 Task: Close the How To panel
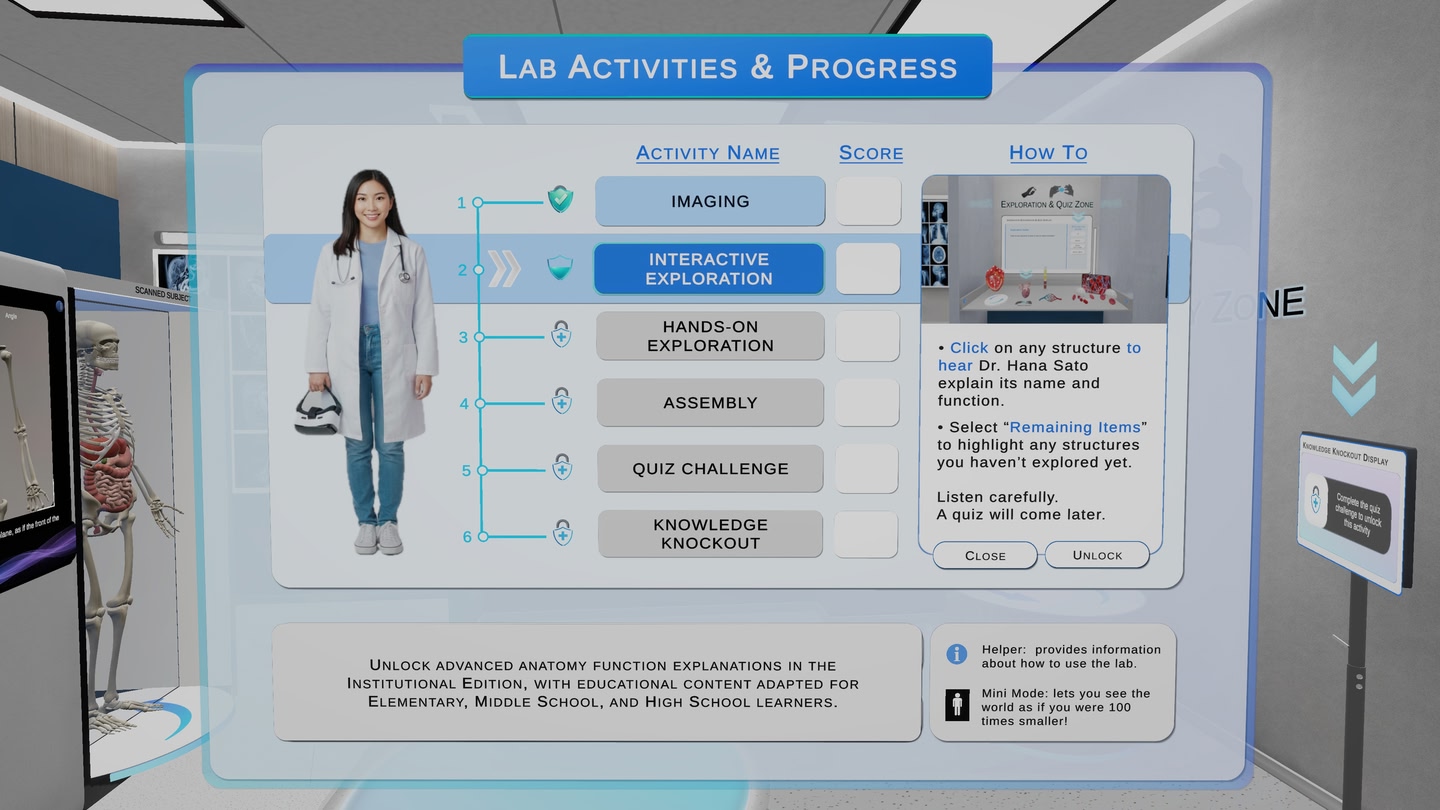click(985, 555)
